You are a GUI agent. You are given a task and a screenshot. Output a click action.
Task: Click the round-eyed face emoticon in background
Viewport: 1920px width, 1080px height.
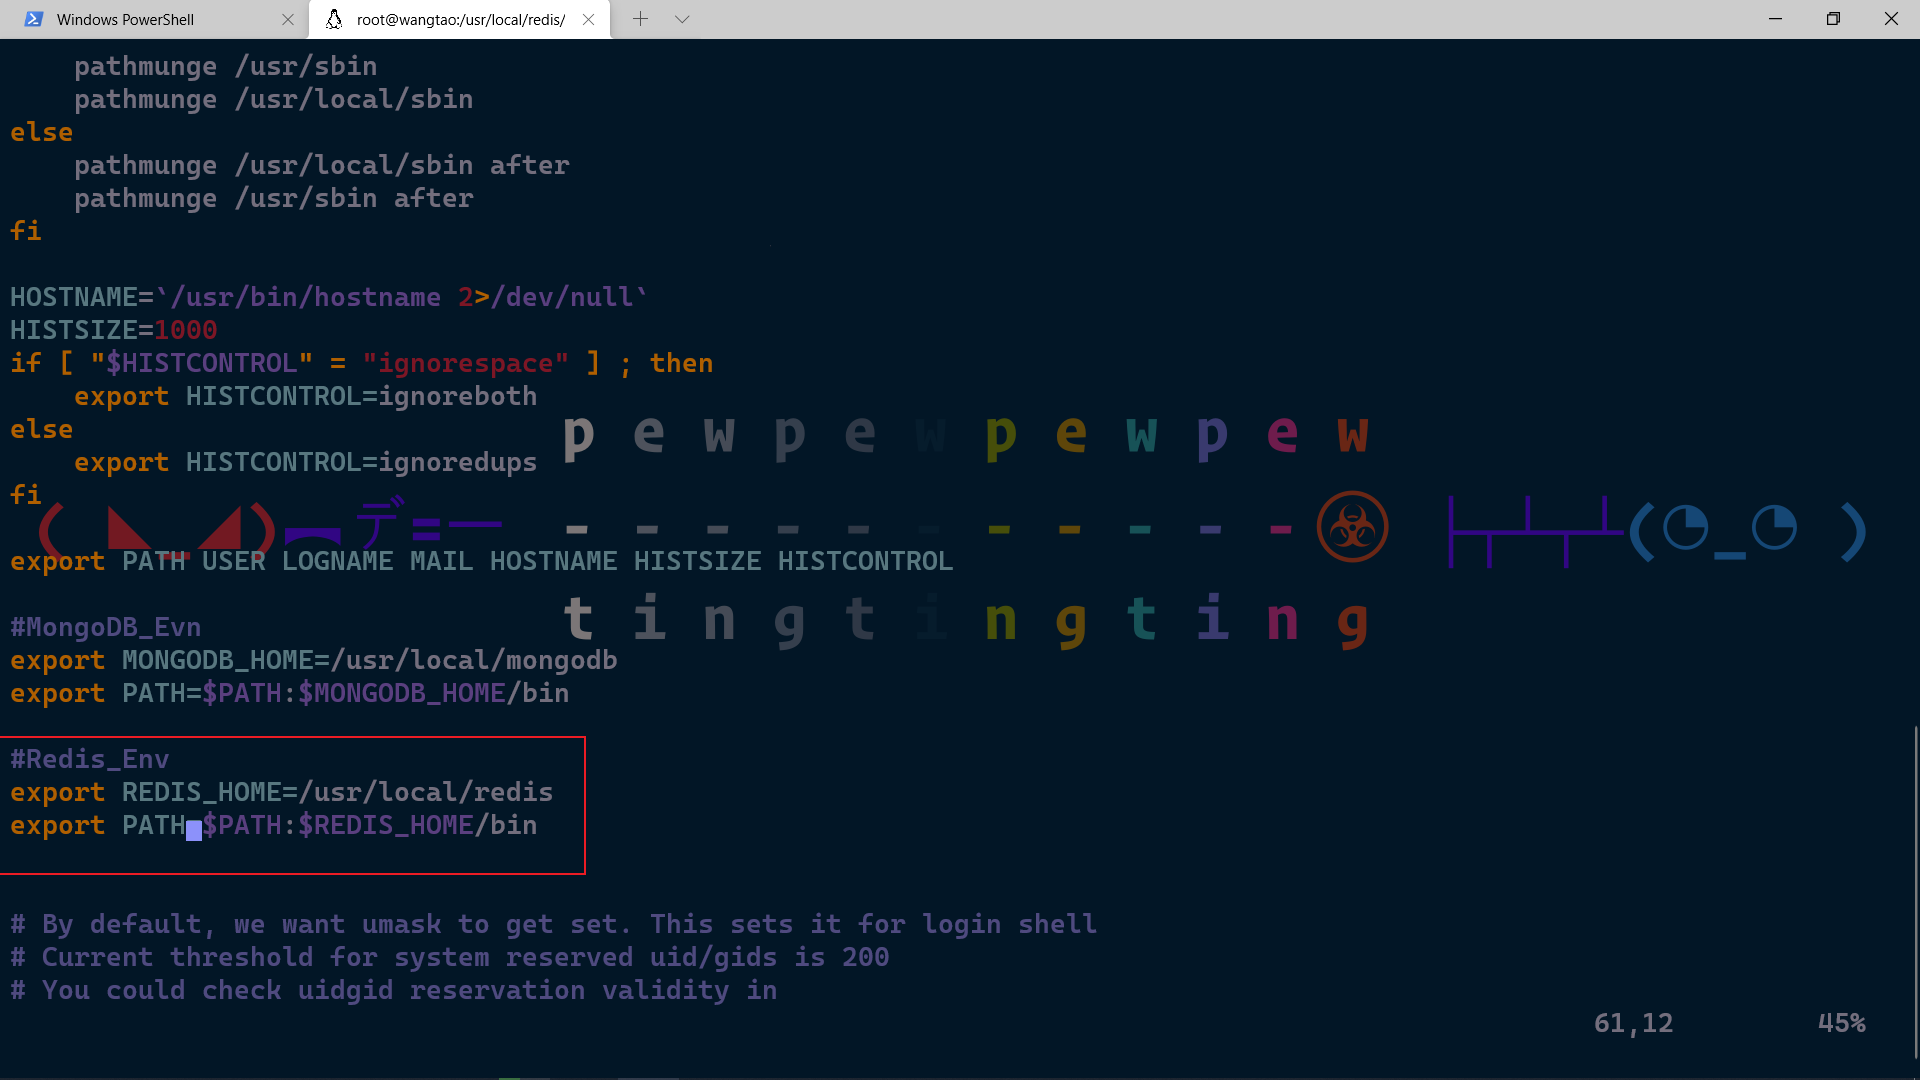coord(1747,530)
